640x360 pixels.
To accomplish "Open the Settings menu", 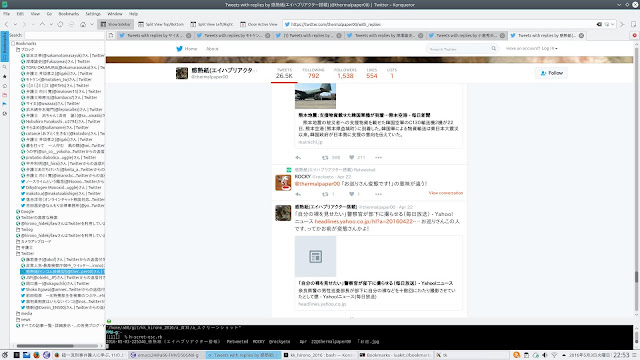I will point(93,14).
